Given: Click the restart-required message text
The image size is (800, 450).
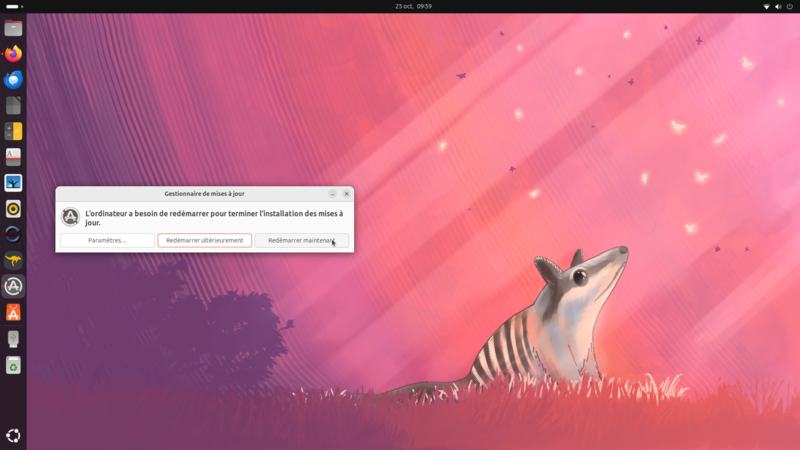Looking at the screenshot, I should [x=214, y=218].
